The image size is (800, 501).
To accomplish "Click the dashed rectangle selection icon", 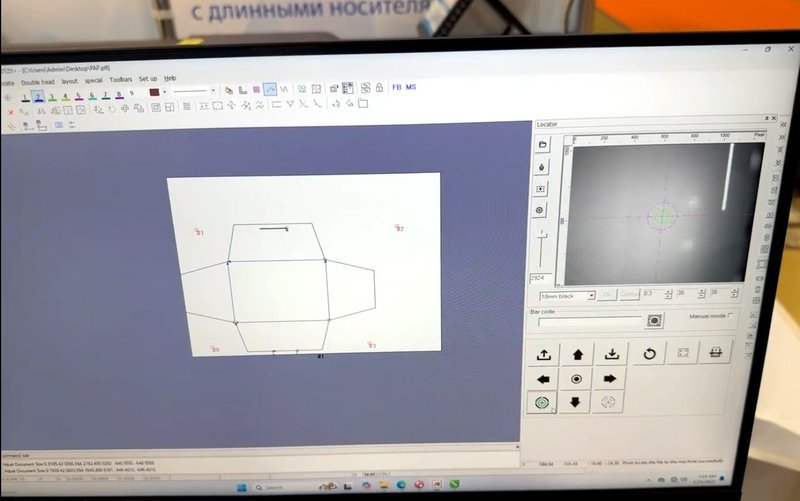I will 218,106.
